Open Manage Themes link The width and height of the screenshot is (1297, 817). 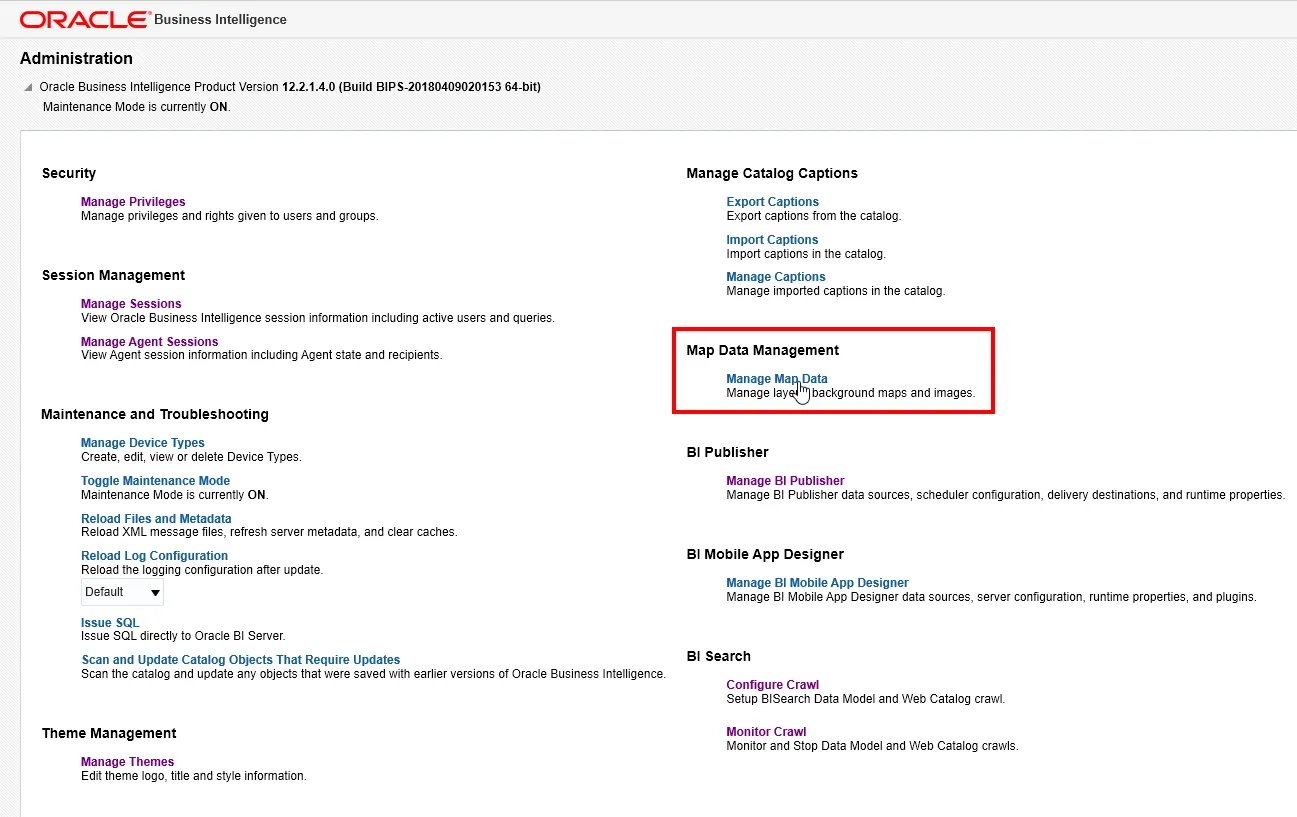point(127,762)
